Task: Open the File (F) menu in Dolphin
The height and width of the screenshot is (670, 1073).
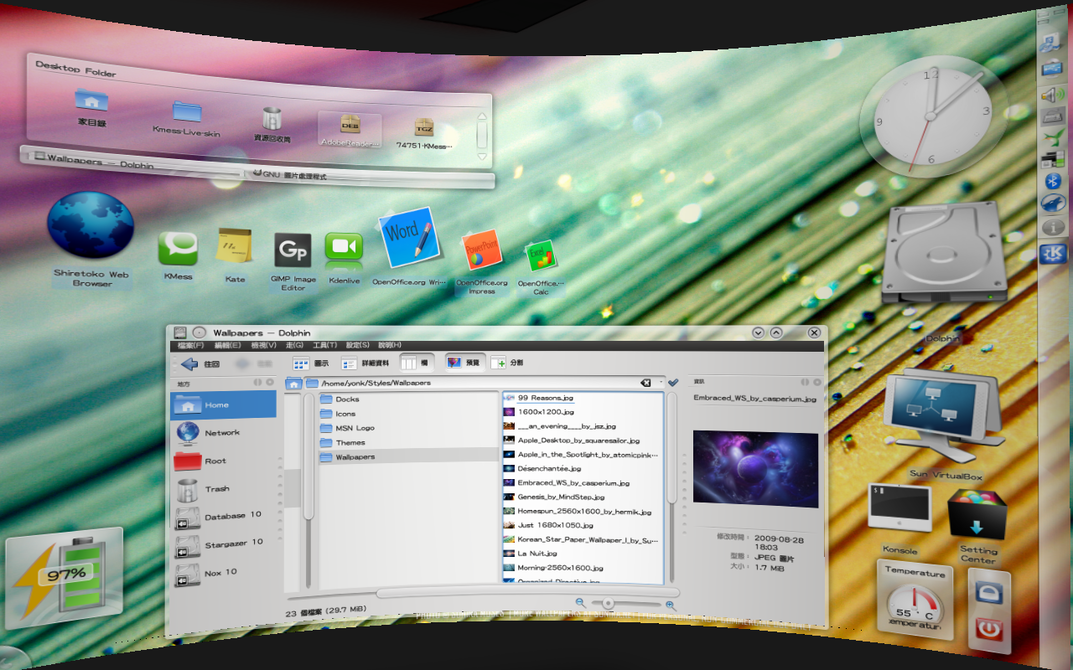Action: [x=191, y=346]
